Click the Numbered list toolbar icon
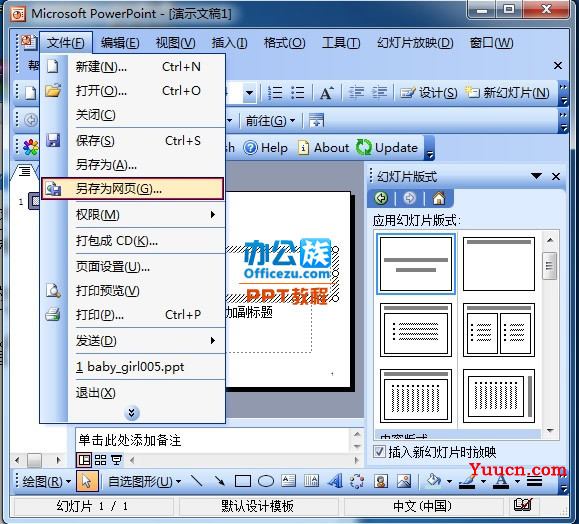Viewport: 579px width, 524px height. tap(275, 93)
